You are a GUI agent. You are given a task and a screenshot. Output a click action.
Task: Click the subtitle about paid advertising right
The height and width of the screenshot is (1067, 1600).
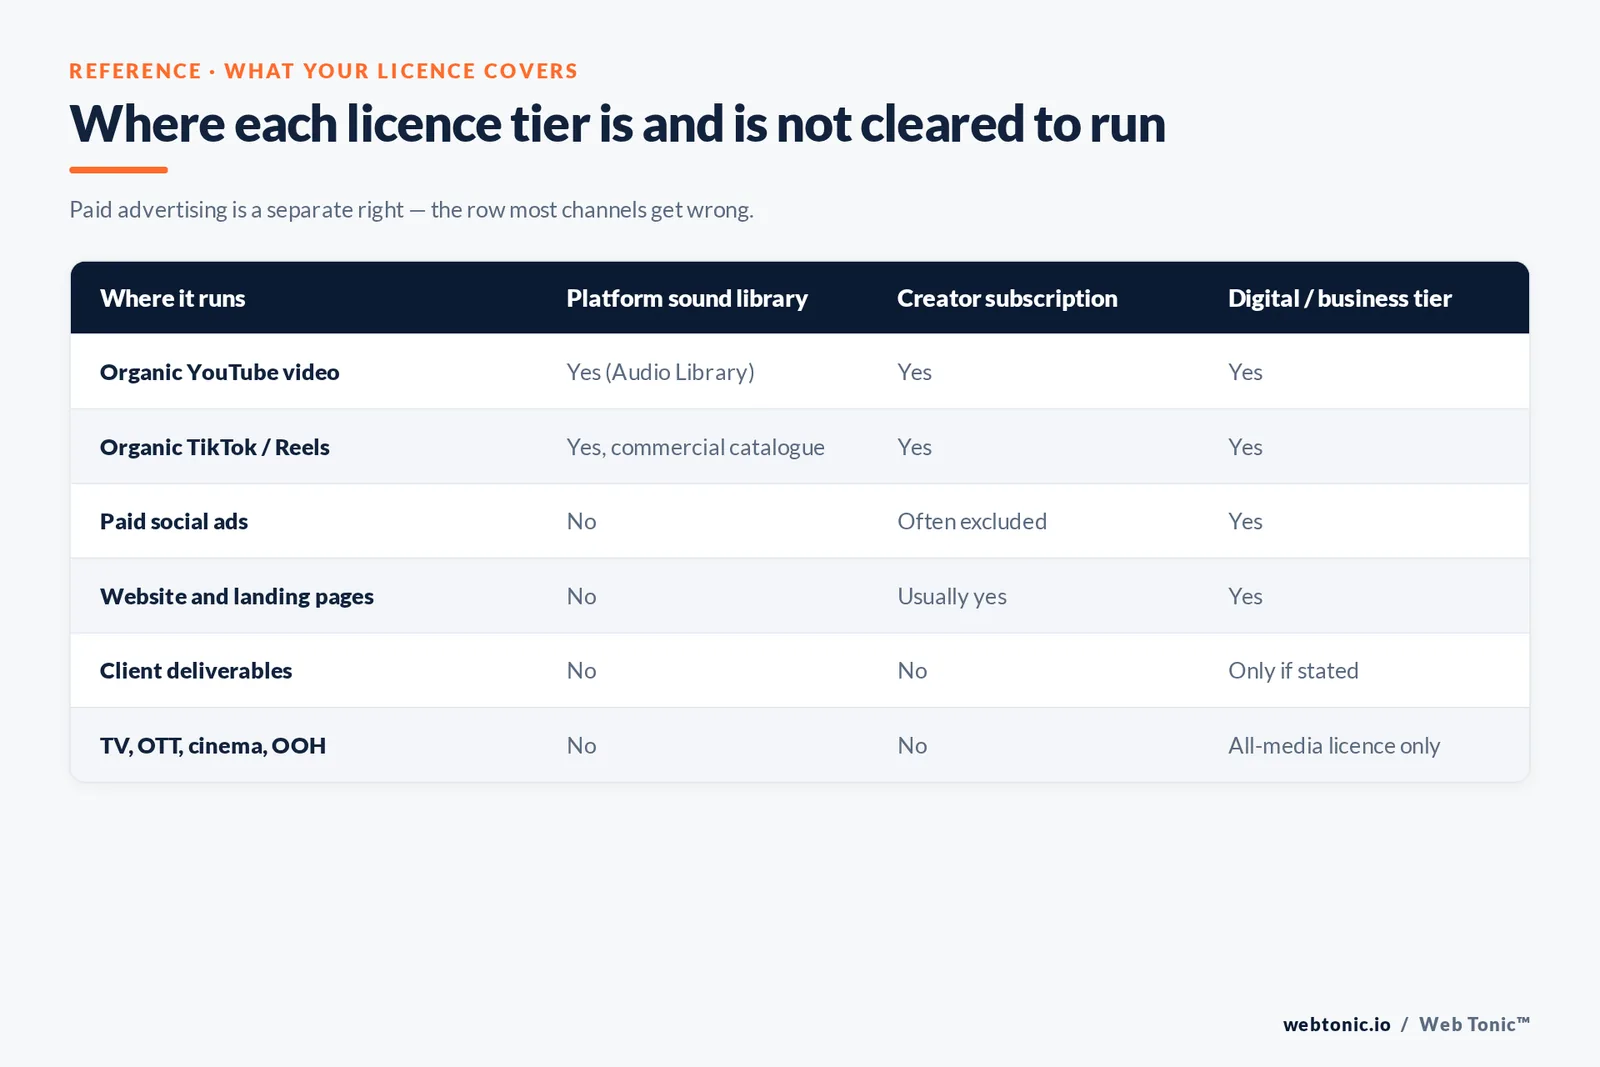[411, 210]
